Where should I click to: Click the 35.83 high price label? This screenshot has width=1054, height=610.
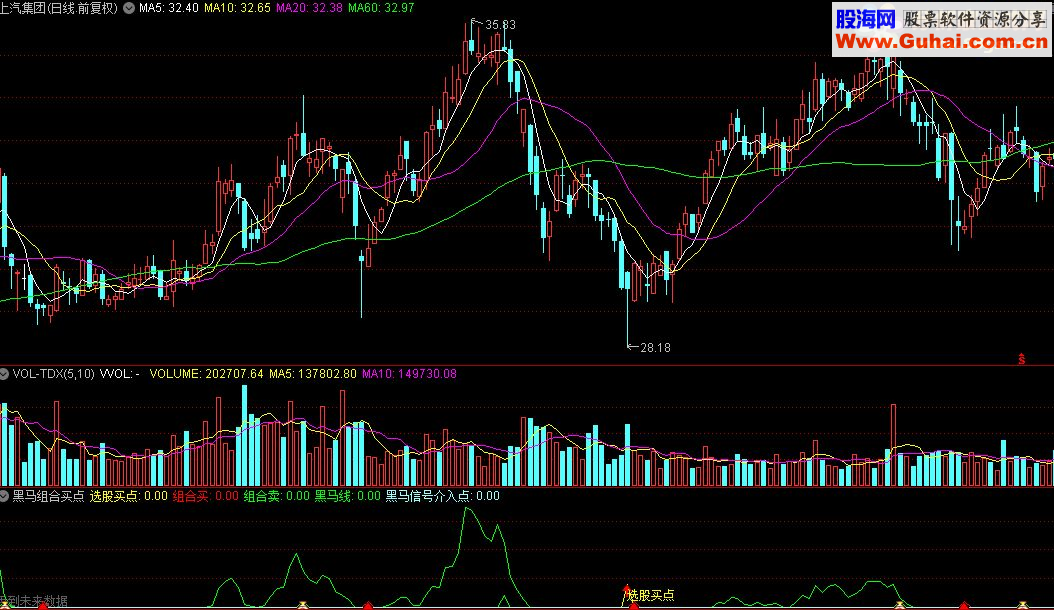(x=500, y=25)
